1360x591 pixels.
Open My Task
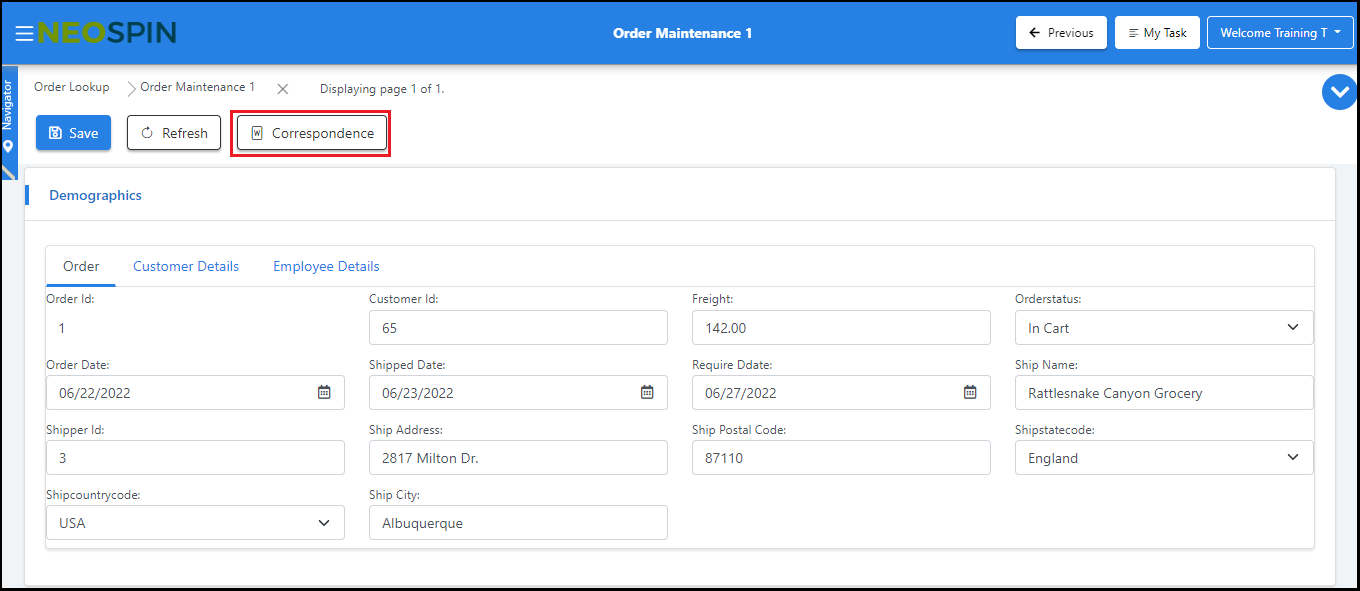pyautogui.click(x=1157, y=33)
